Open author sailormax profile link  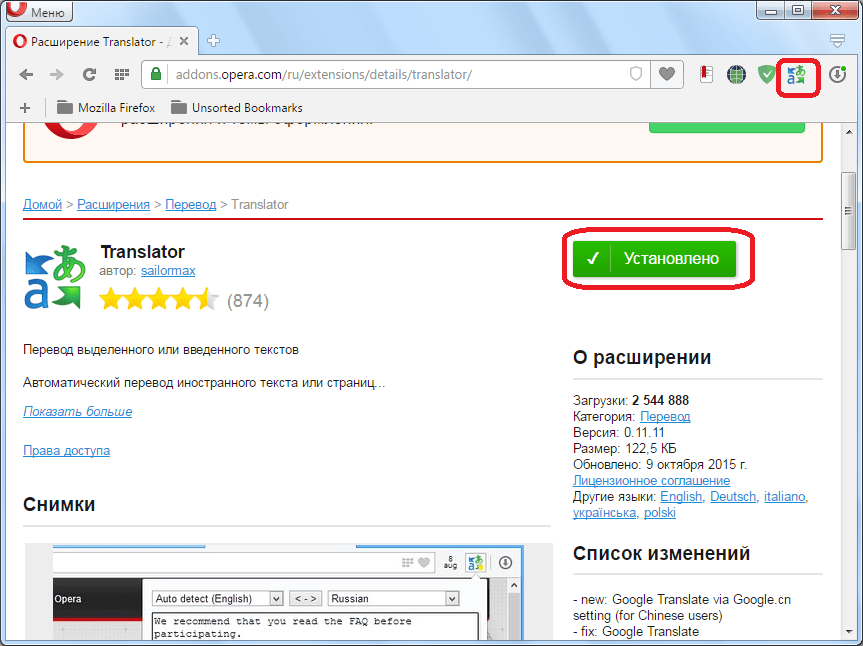(x=168, y=271)
